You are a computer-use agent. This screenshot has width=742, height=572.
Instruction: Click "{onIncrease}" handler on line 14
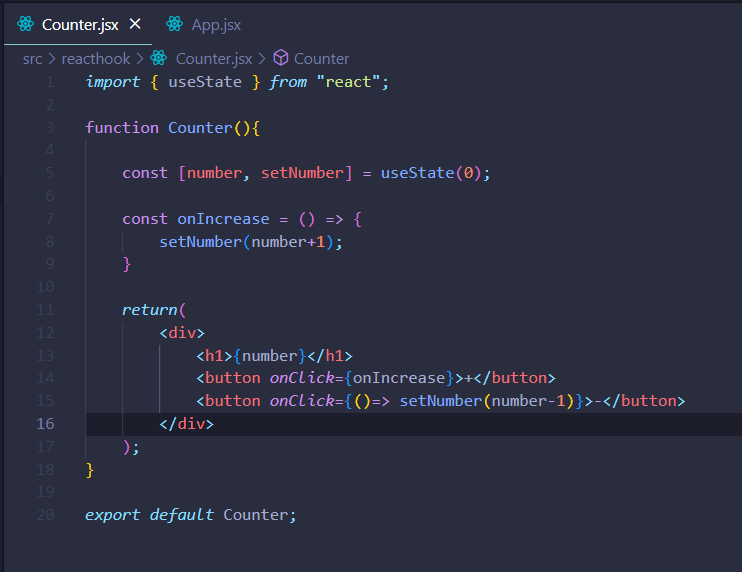[399, 378]
